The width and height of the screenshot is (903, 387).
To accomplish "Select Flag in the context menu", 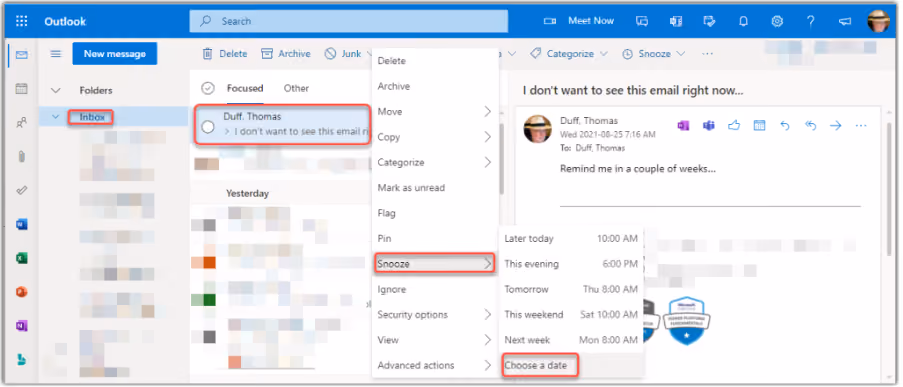I will [435, 213].
